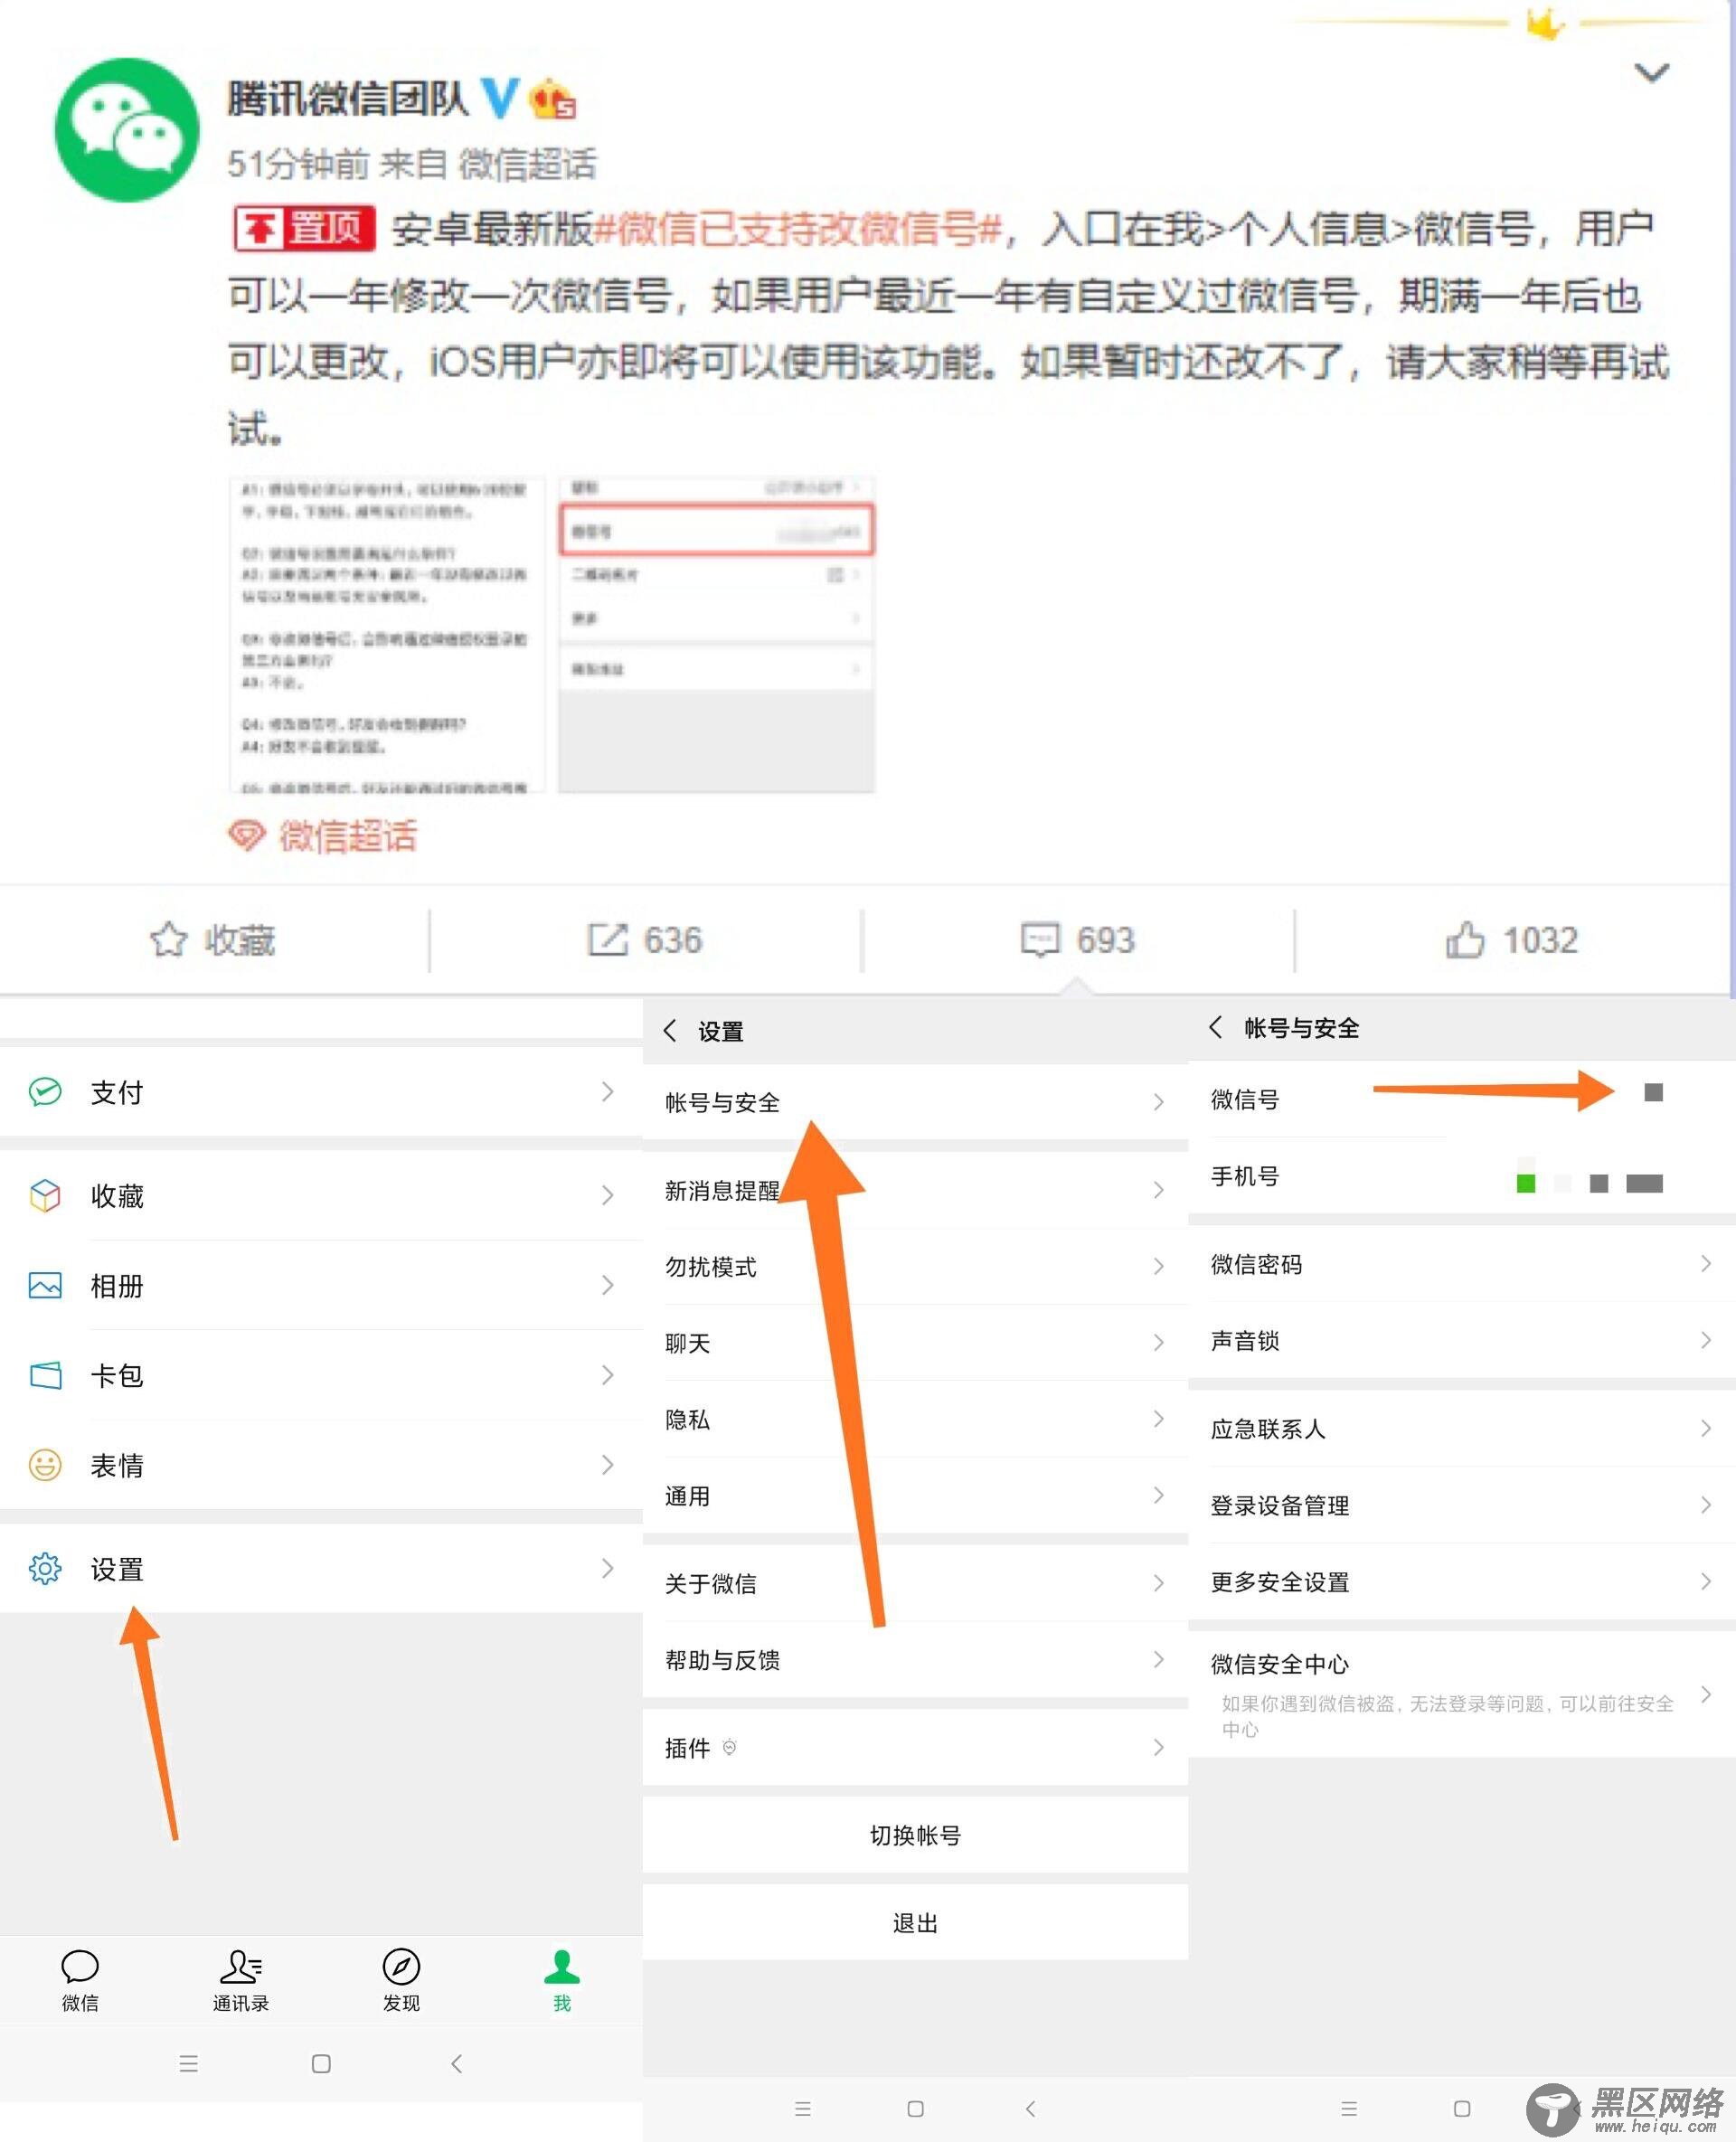
Task: Expand the 相册 row chevron
Action: coord(607,1285)
